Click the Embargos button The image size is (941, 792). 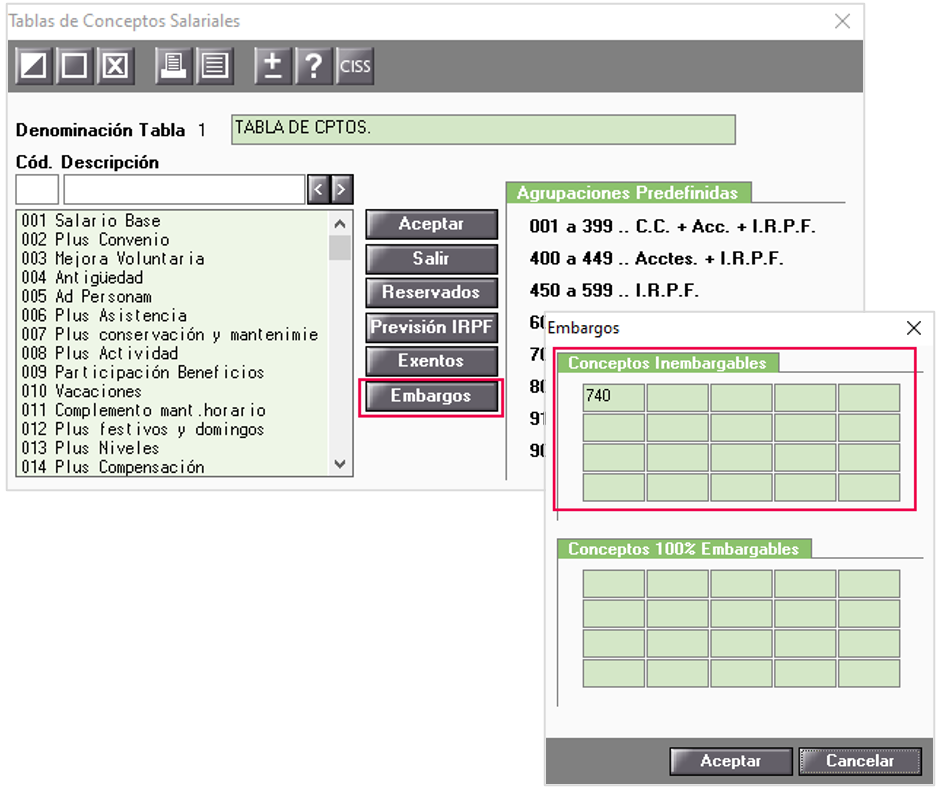tap(431, 396)
